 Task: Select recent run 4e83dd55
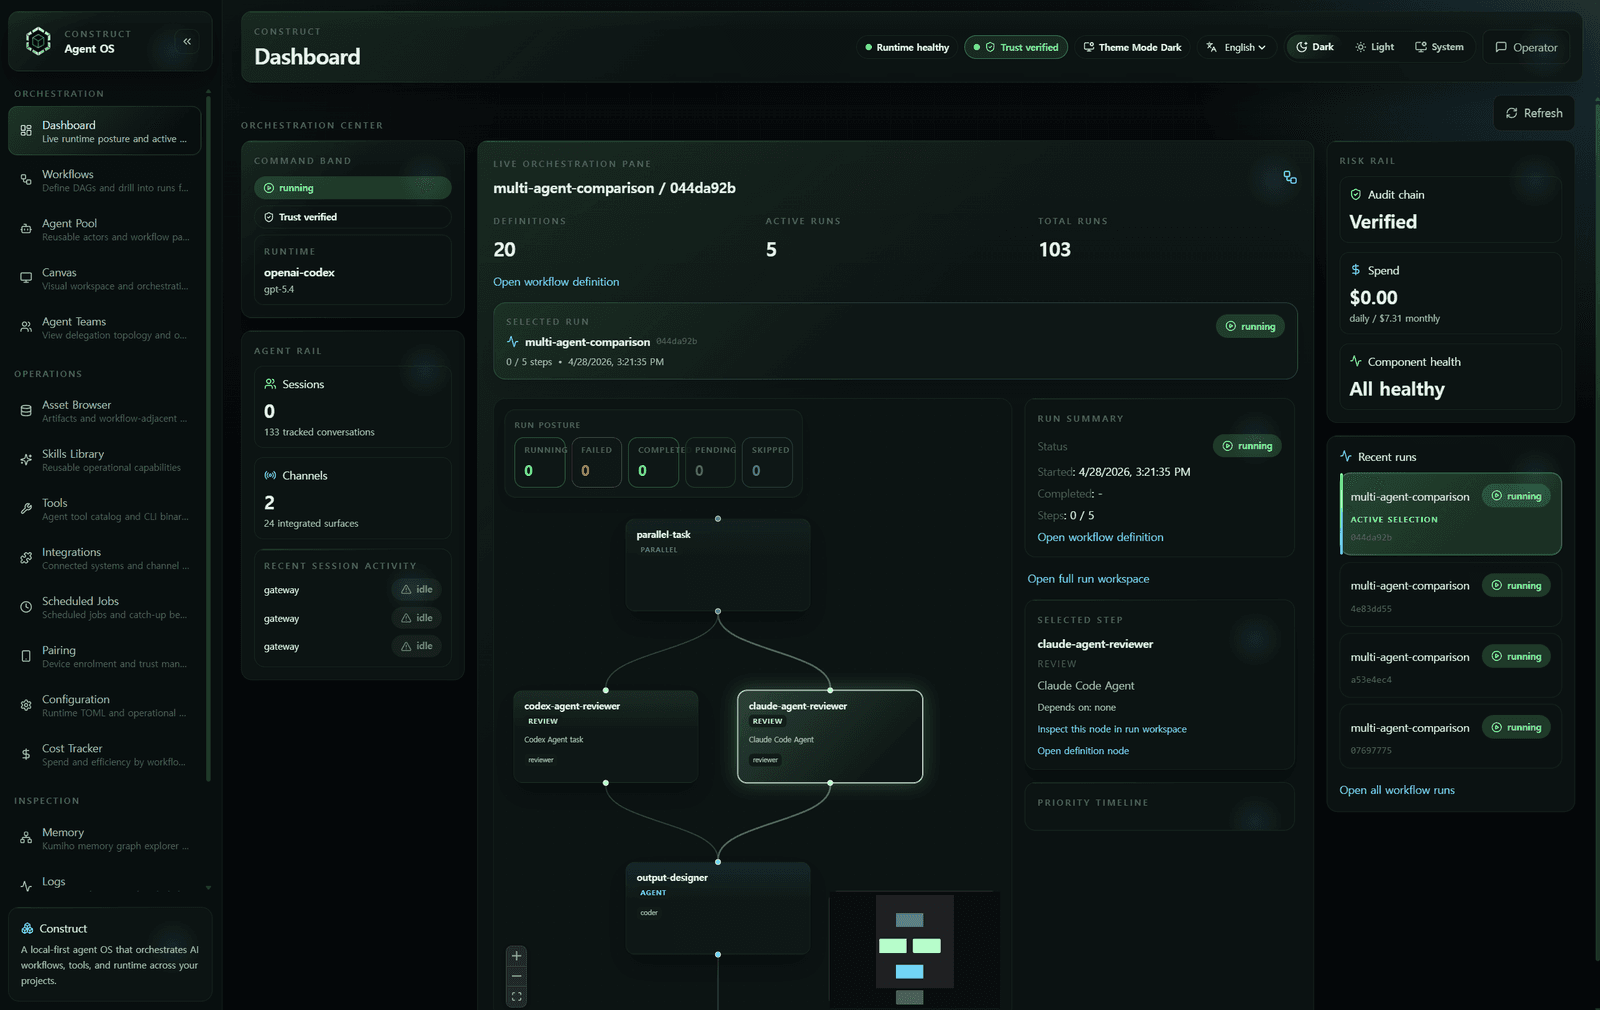(1450, 596)
